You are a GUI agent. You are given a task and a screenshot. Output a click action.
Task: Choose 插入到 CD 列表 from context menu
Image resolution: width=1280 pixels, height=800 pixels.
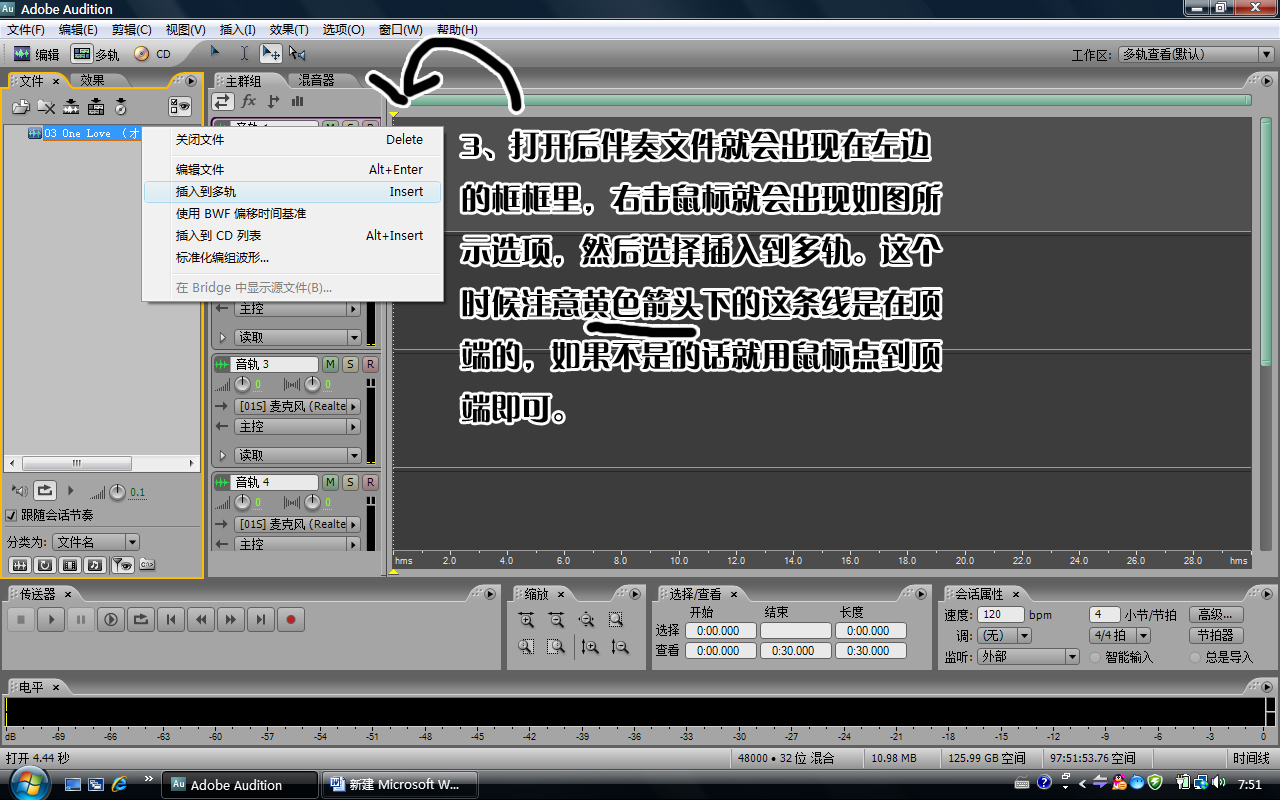[292, 236]
